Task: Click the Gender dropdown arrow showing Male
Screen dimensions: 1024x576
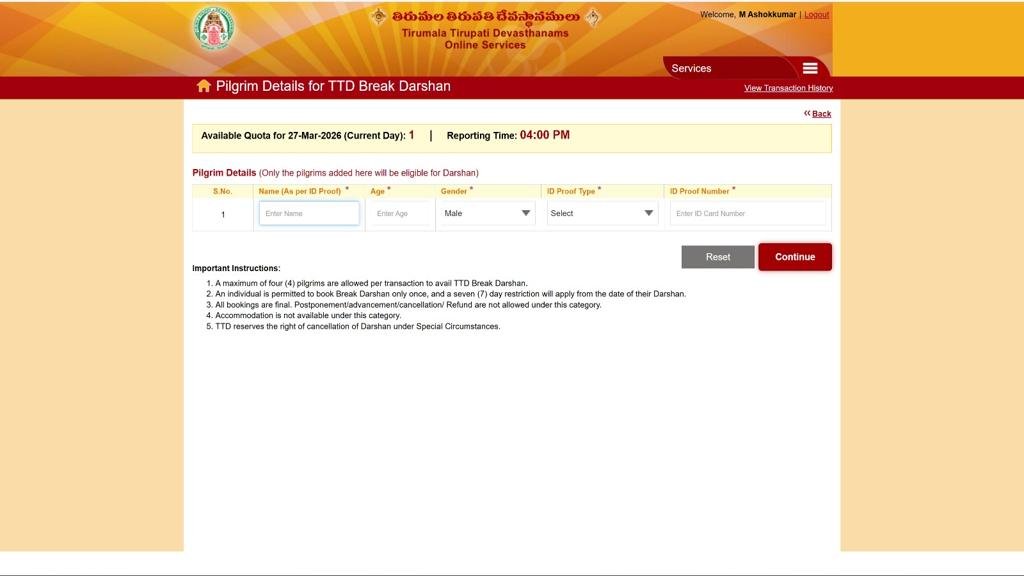Action: coord(525,213)
